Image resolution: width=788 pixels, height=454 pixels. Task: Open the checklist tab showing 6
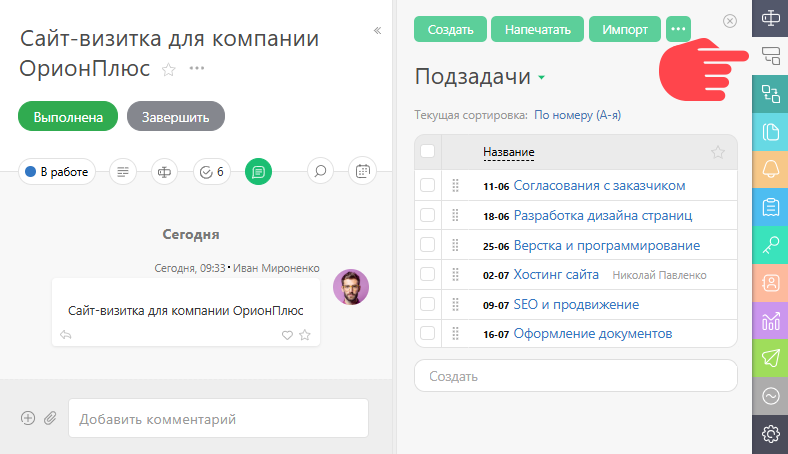[x=212, y=172]
